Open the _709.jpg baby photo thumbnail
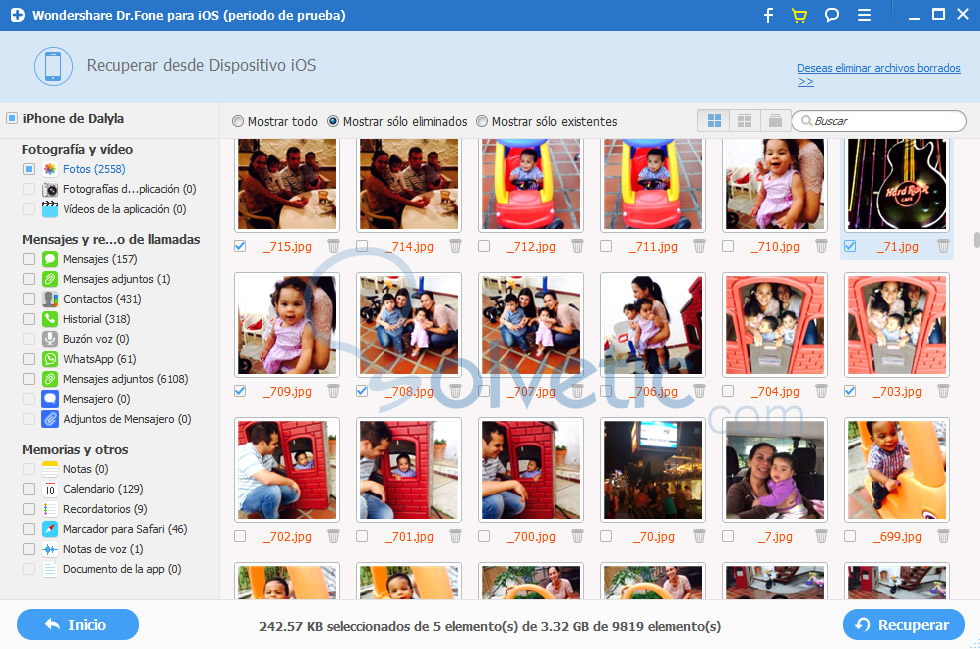Image resolution: width=980 pixels, height=649 pixels. click(287, 324)
